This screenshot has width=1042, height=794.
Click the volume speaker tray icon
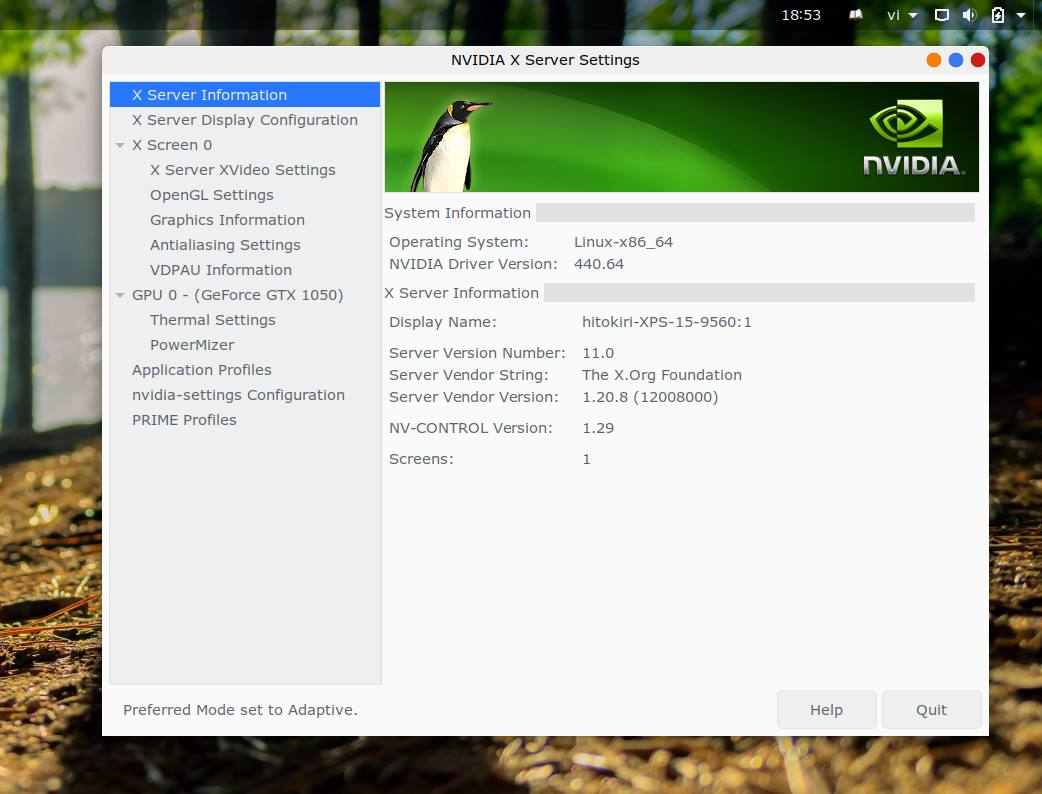970,15
